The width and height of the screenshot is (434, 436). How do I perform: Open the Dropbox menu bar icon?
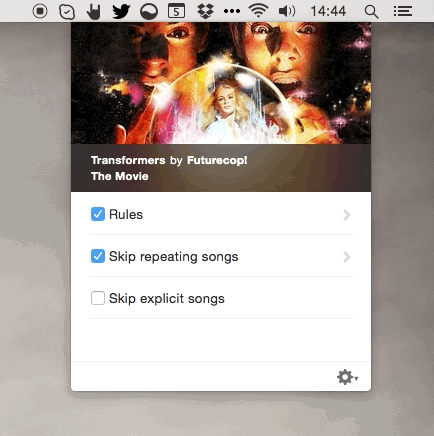point(205,11)
